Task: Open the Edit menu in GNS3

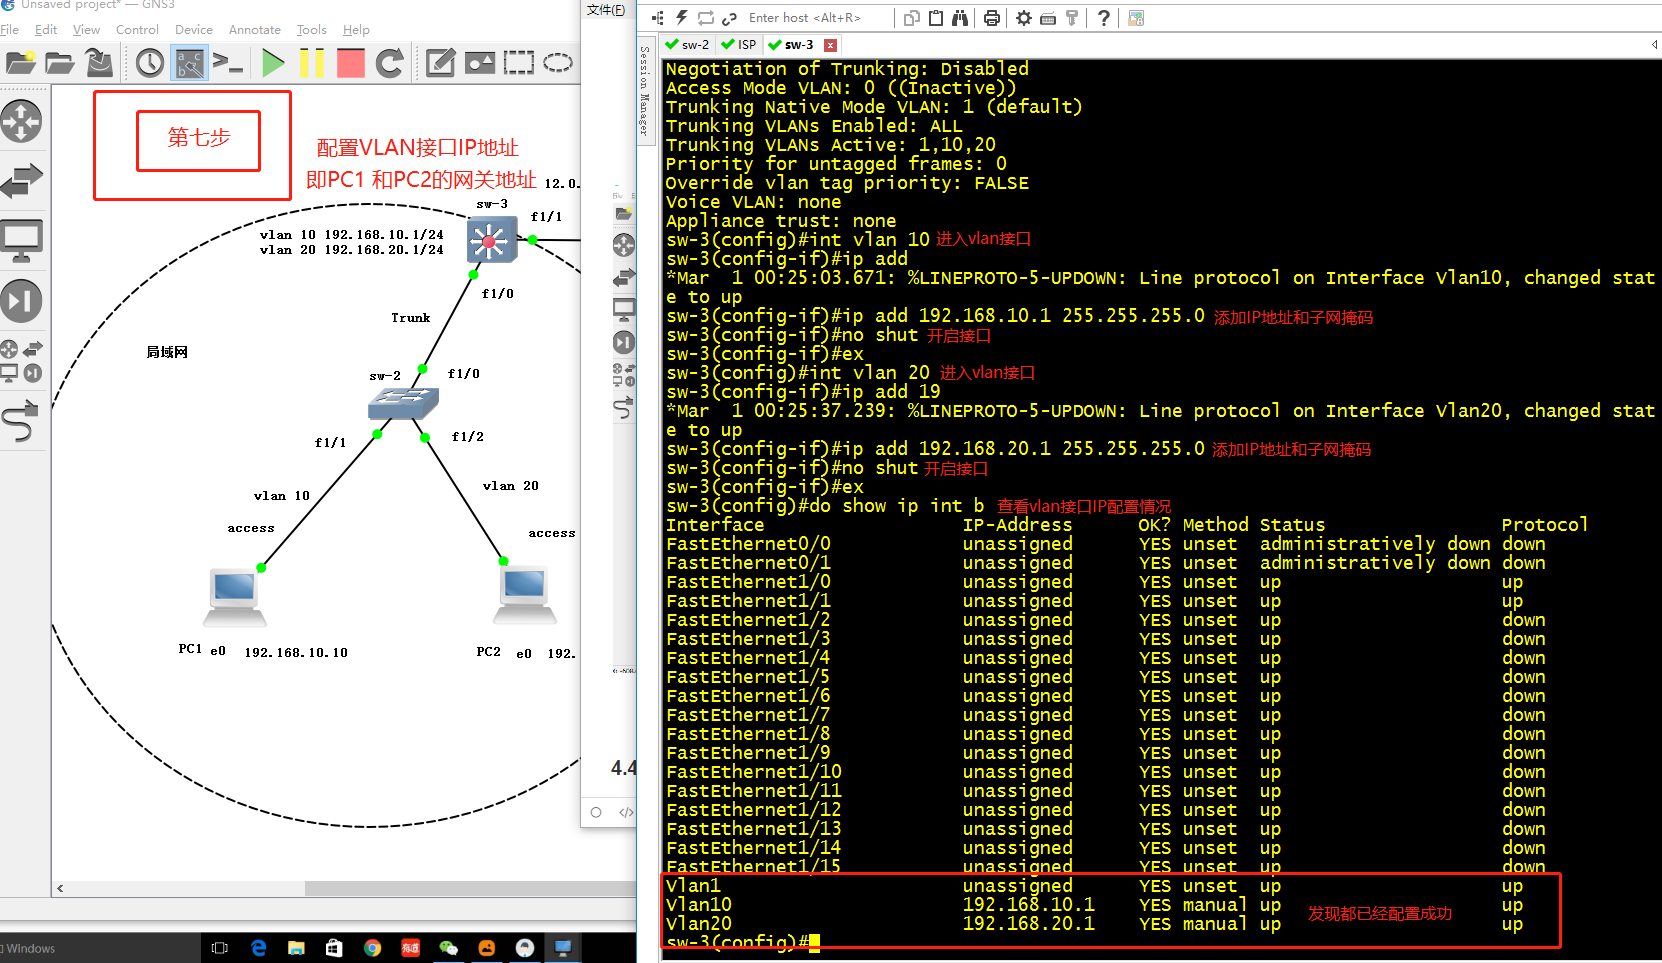Action: click(45, 30)
